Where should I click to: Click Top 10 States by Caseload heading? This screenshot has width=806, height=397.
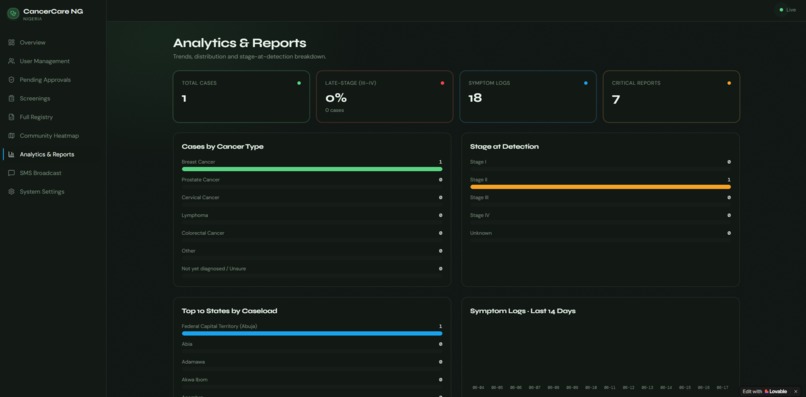pos(229,311)
